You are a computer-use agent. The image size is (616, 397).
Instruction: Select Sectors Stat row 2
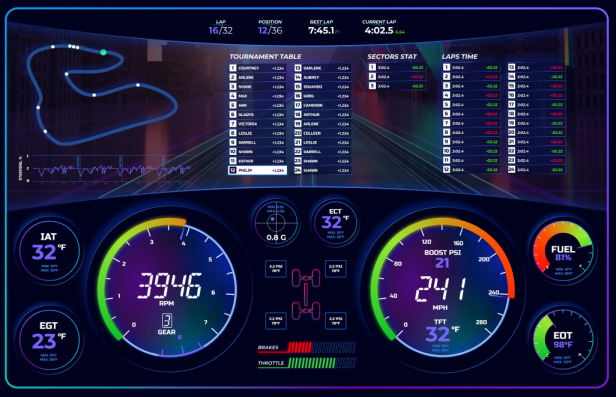click(x=397, y=77)
